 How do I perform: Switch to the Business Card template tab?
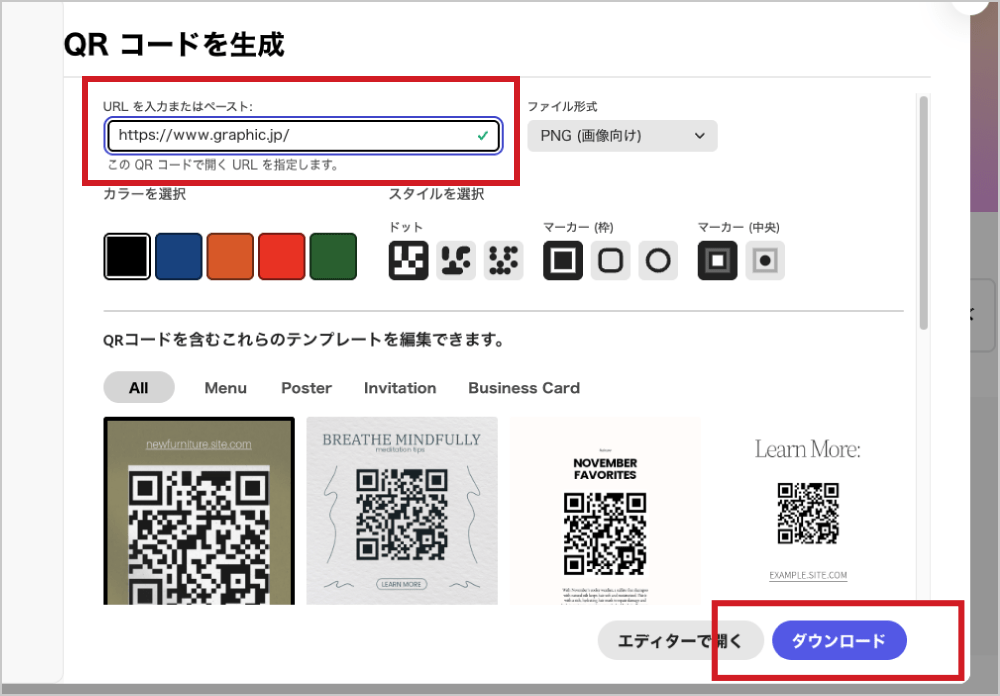(x=523, y=388)
